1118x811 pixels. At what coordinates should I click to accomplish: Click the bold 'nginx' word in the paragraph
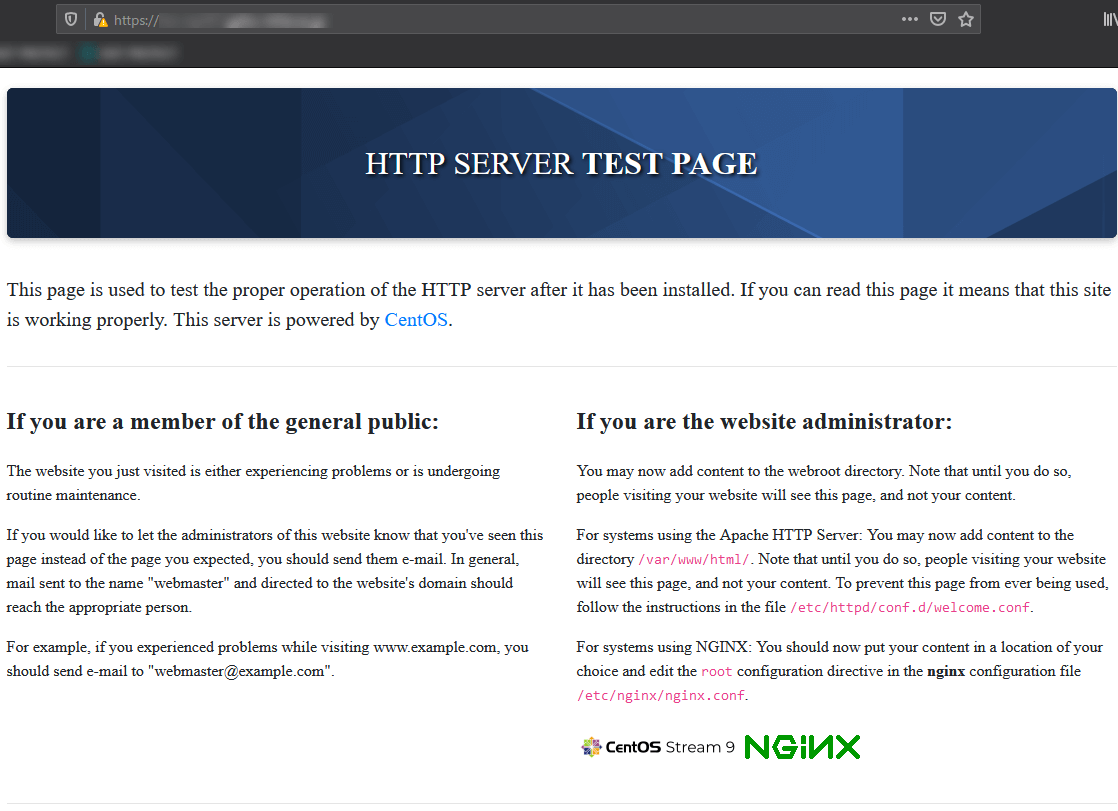(945, 671)
